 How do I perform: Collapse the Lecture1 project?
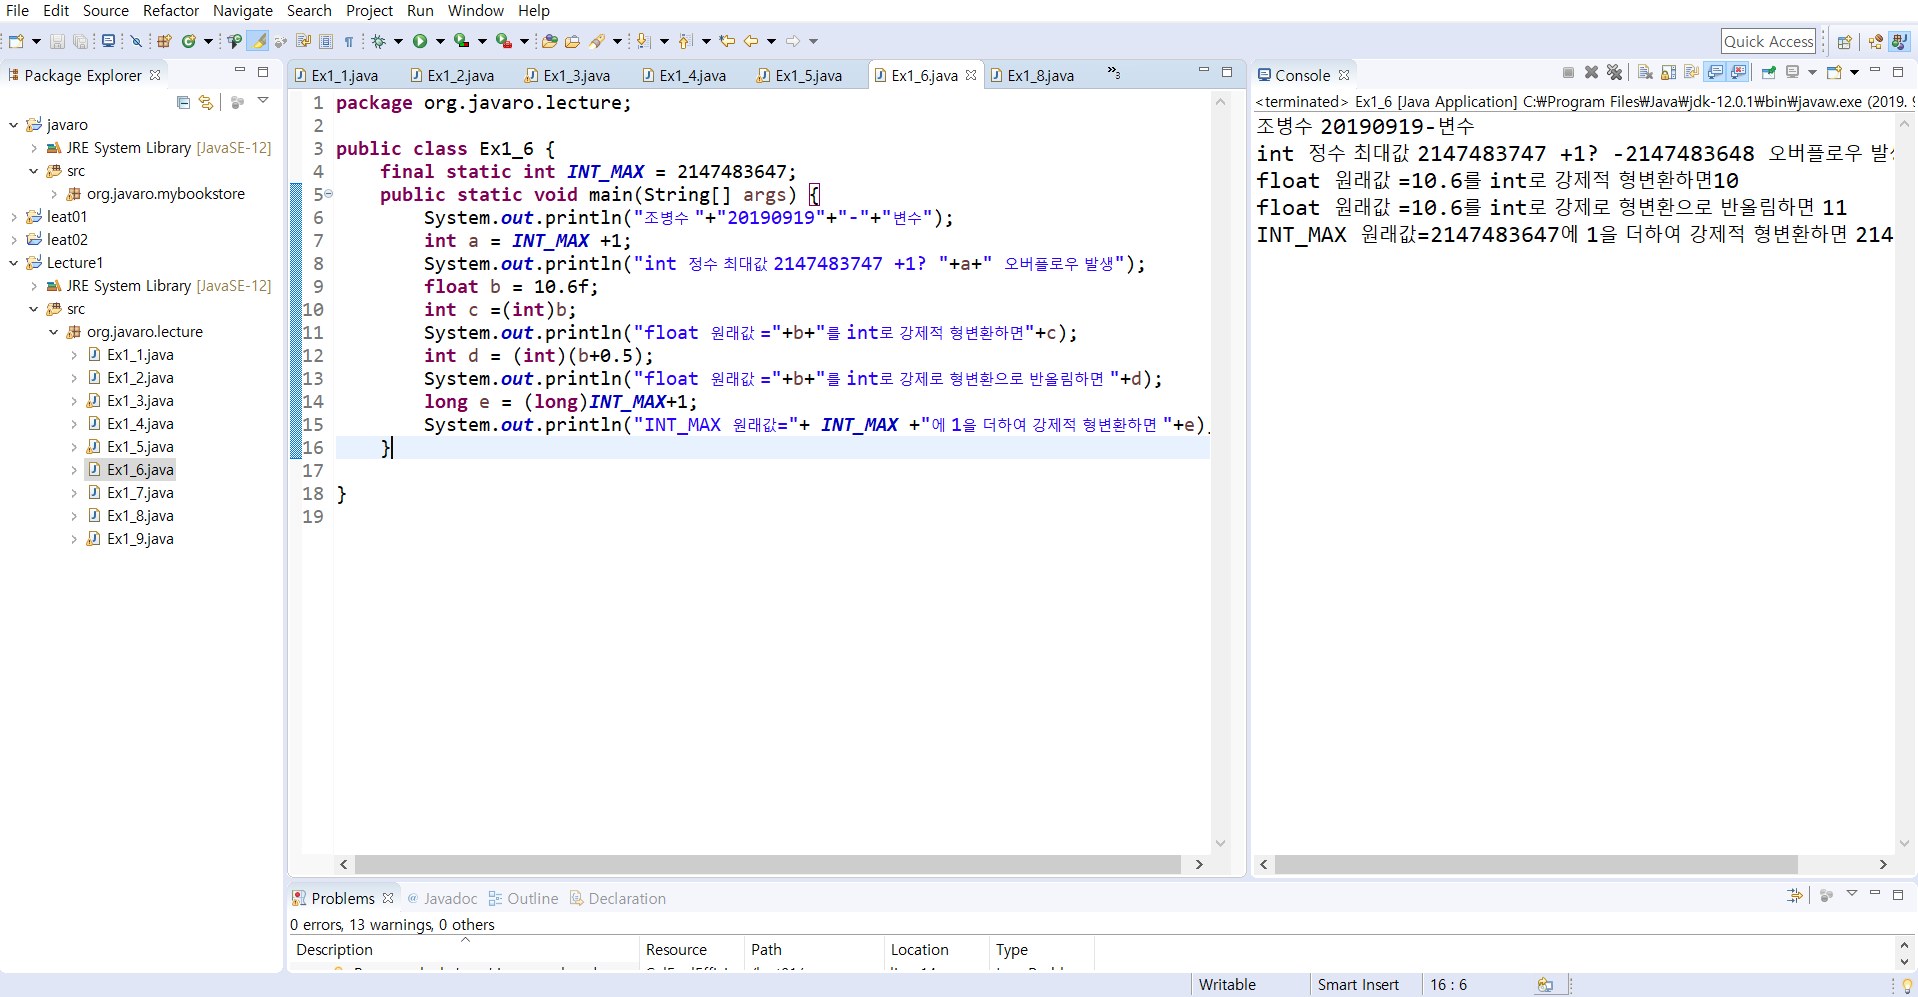coord(13,263)
